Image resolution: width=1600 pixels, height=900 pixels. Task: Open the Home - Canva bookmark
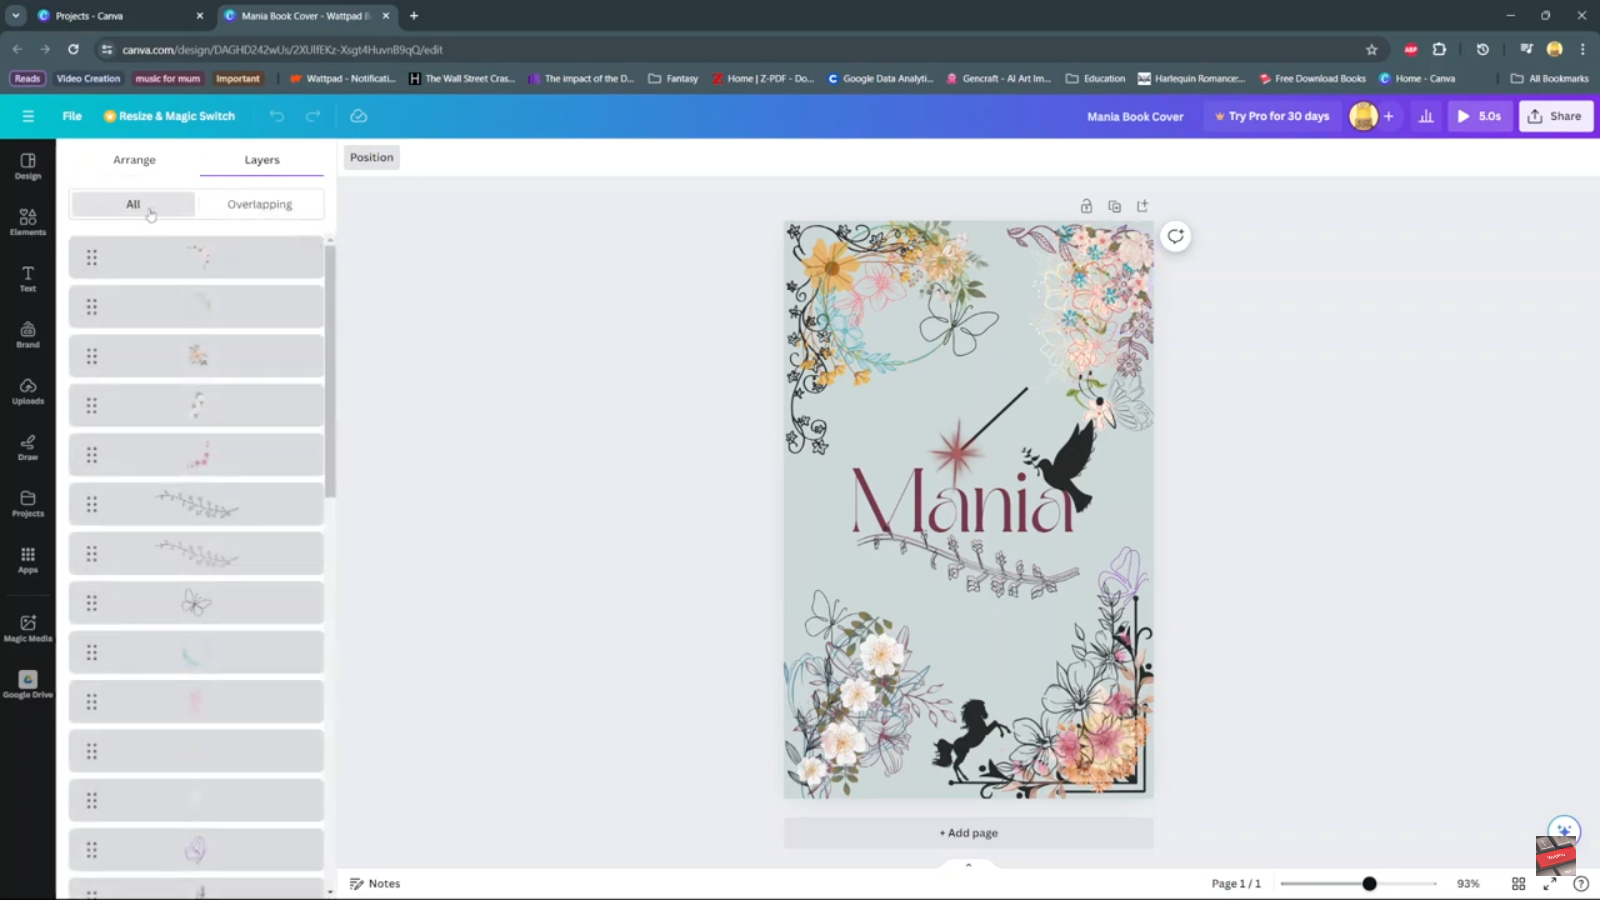click(x=1417, y=78)
